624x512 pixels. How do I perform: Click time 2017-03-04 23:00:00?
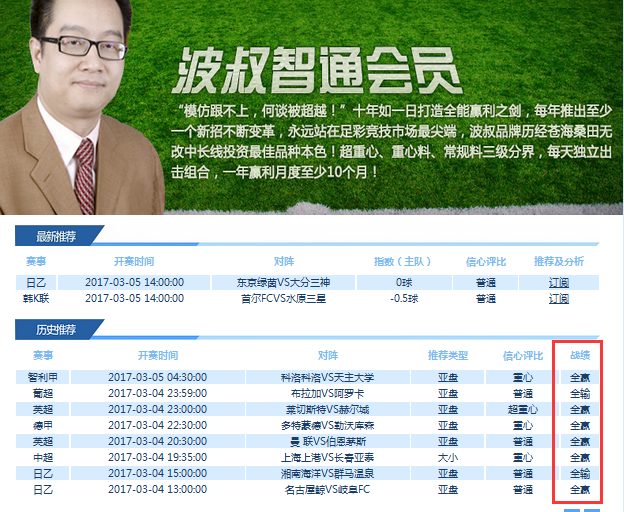point(158,409)
